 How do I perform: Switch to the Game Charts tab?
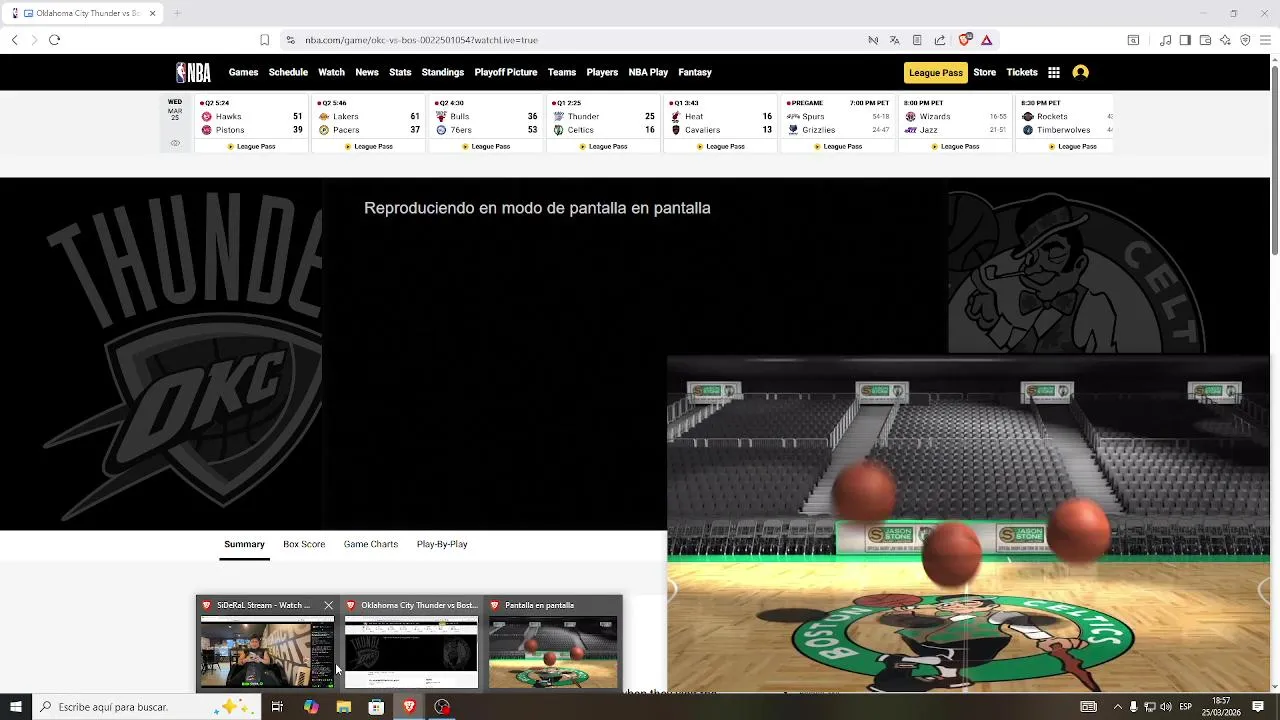point(371,544)
